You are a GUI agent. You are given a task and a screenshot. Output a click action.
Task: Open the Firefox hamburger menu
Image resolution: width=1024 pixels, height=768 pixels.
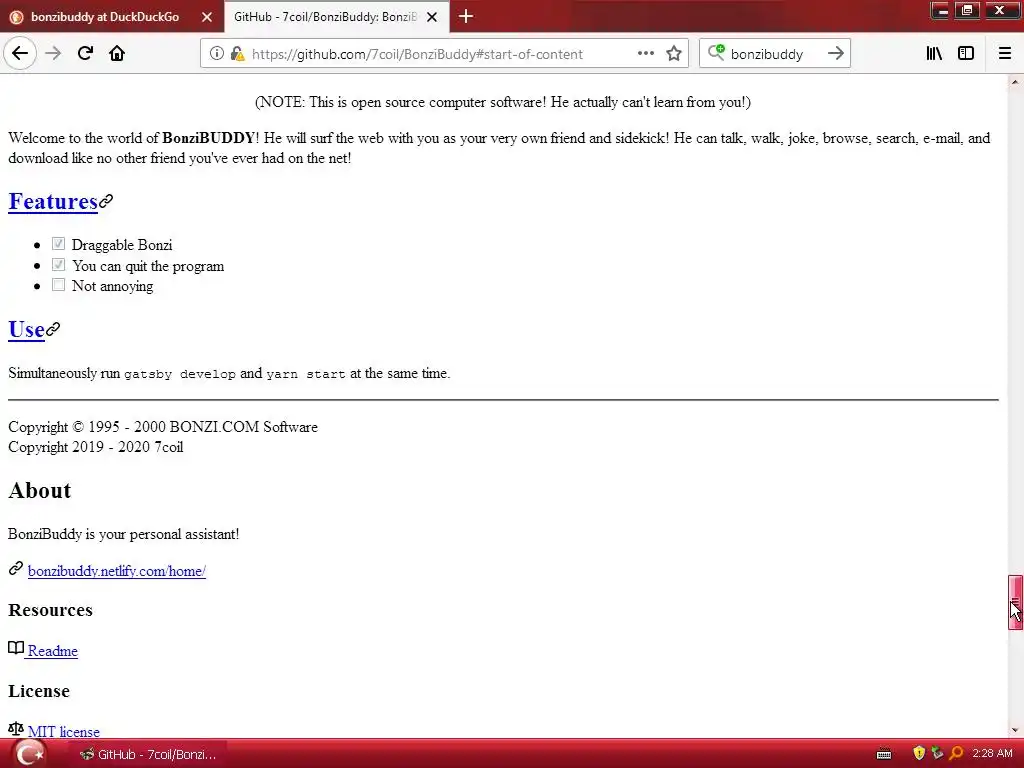click(1005, 54)
